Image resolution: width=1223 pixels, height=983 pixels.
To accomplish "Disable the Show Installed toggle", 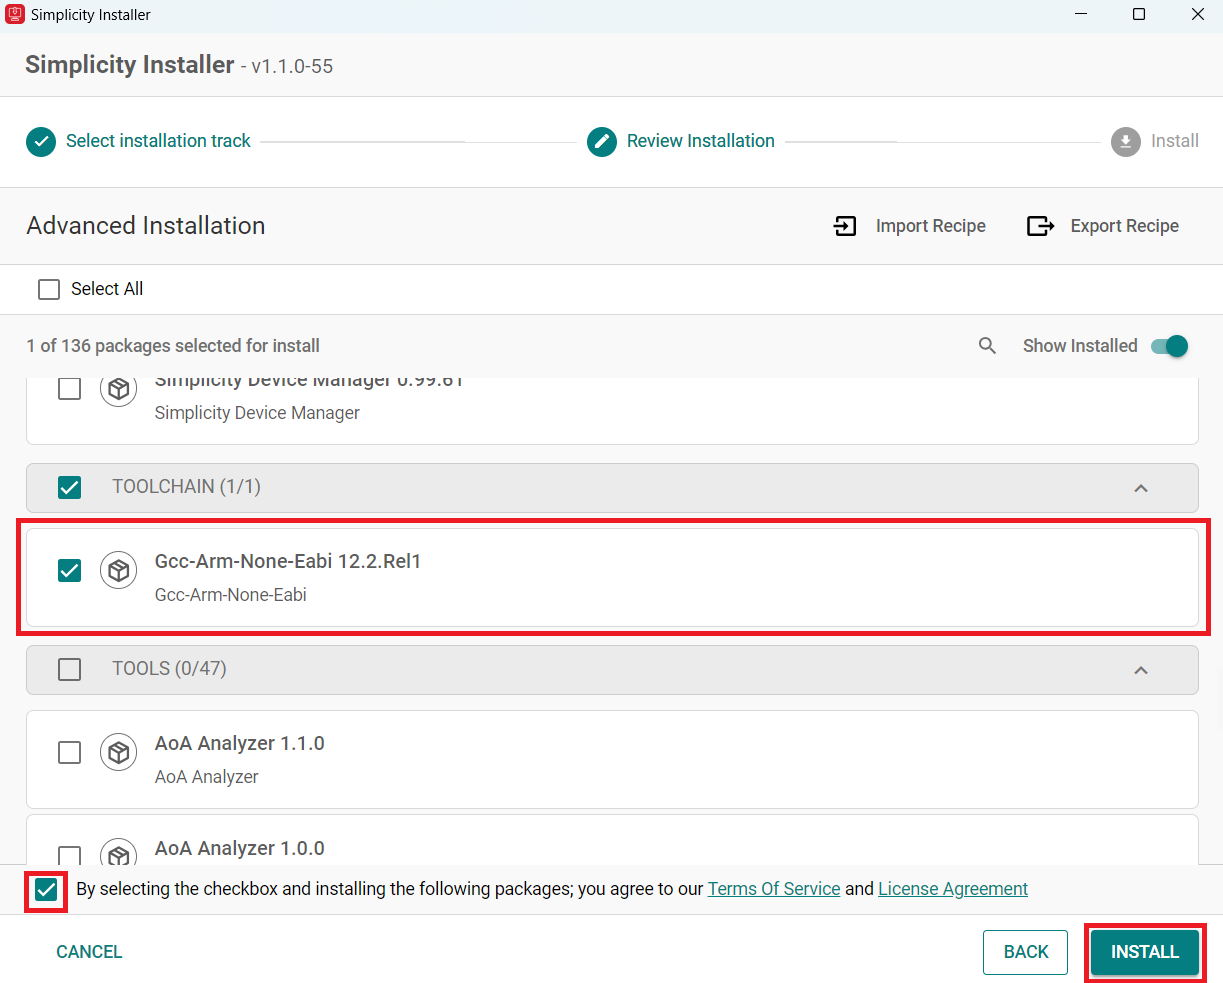I will (1168, 345).
